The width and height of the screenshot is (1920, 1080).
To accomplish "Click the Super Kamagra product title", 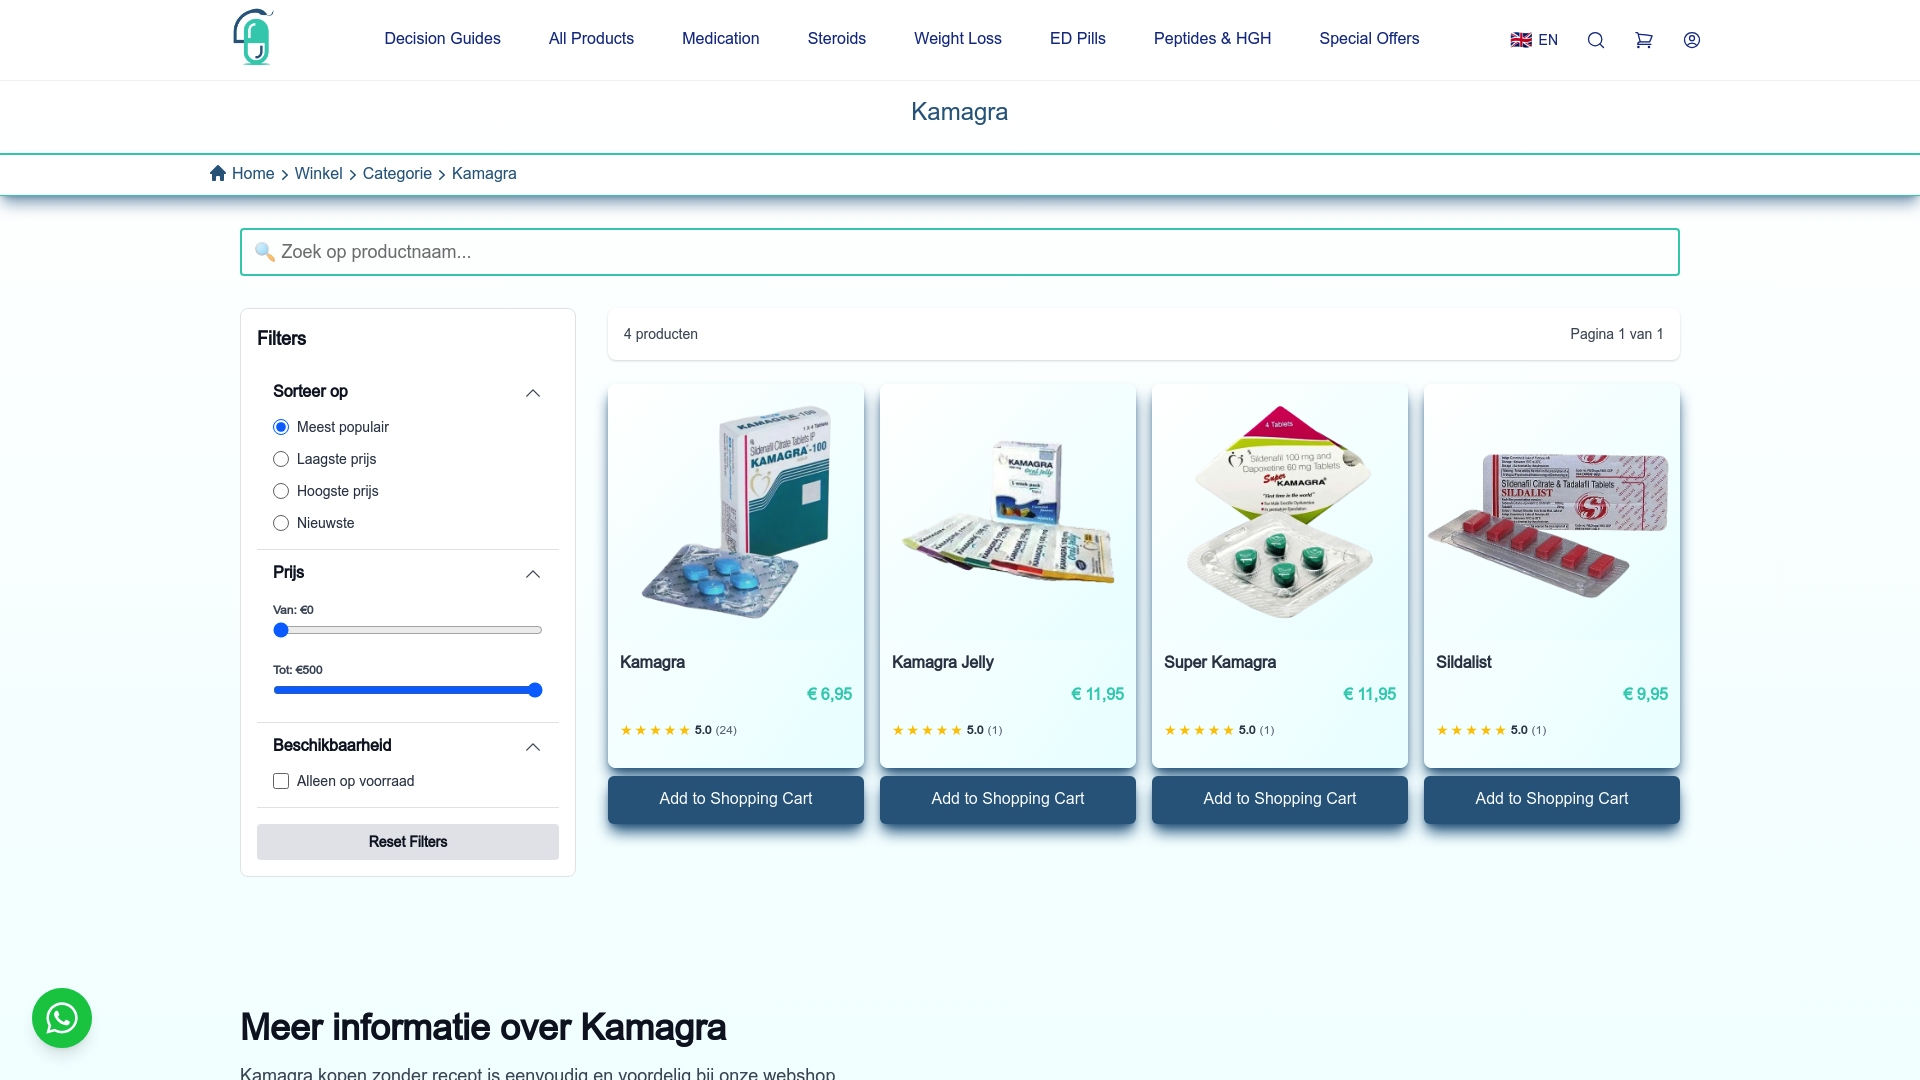I will 1220,662.
